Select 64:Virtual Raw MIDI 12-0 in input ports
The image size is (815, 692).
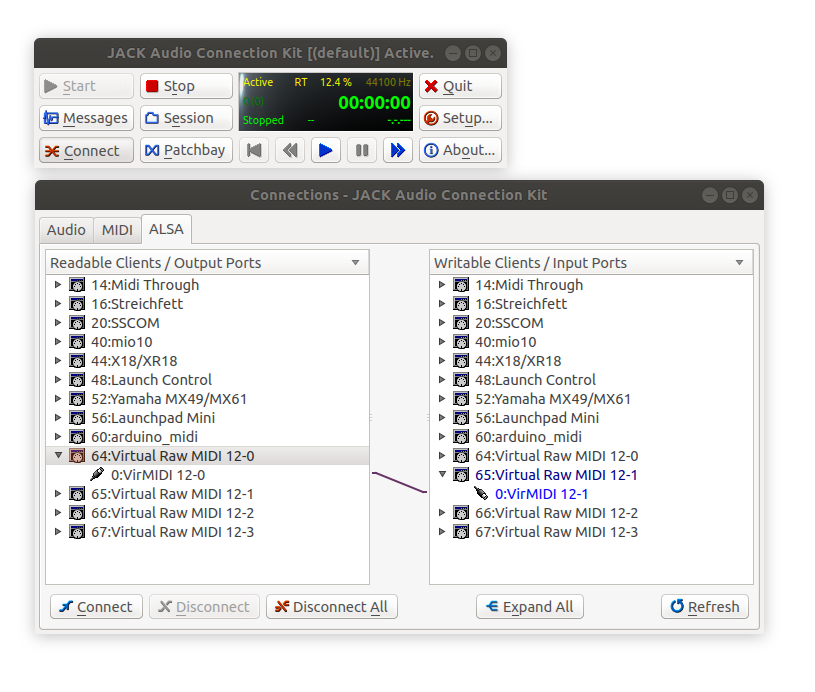click(x=556, y=456)
